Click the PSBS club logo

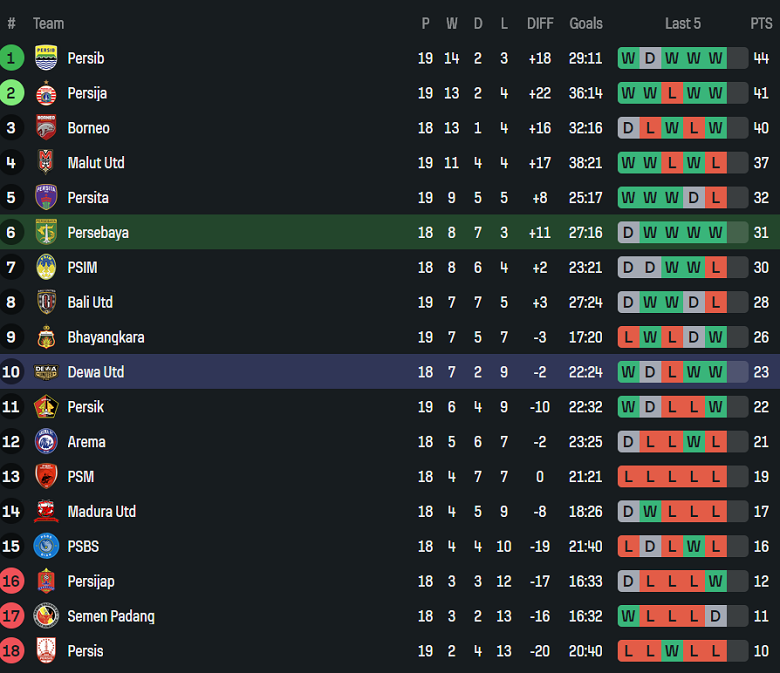46,546
